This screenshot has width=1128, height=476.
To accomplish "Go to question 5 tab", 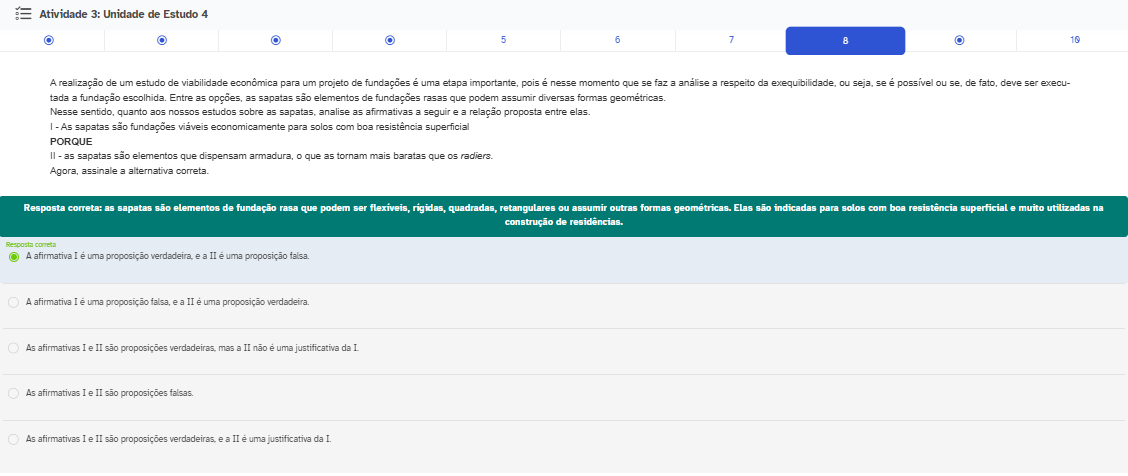I will pyautogui.click(x=503, y=40).
